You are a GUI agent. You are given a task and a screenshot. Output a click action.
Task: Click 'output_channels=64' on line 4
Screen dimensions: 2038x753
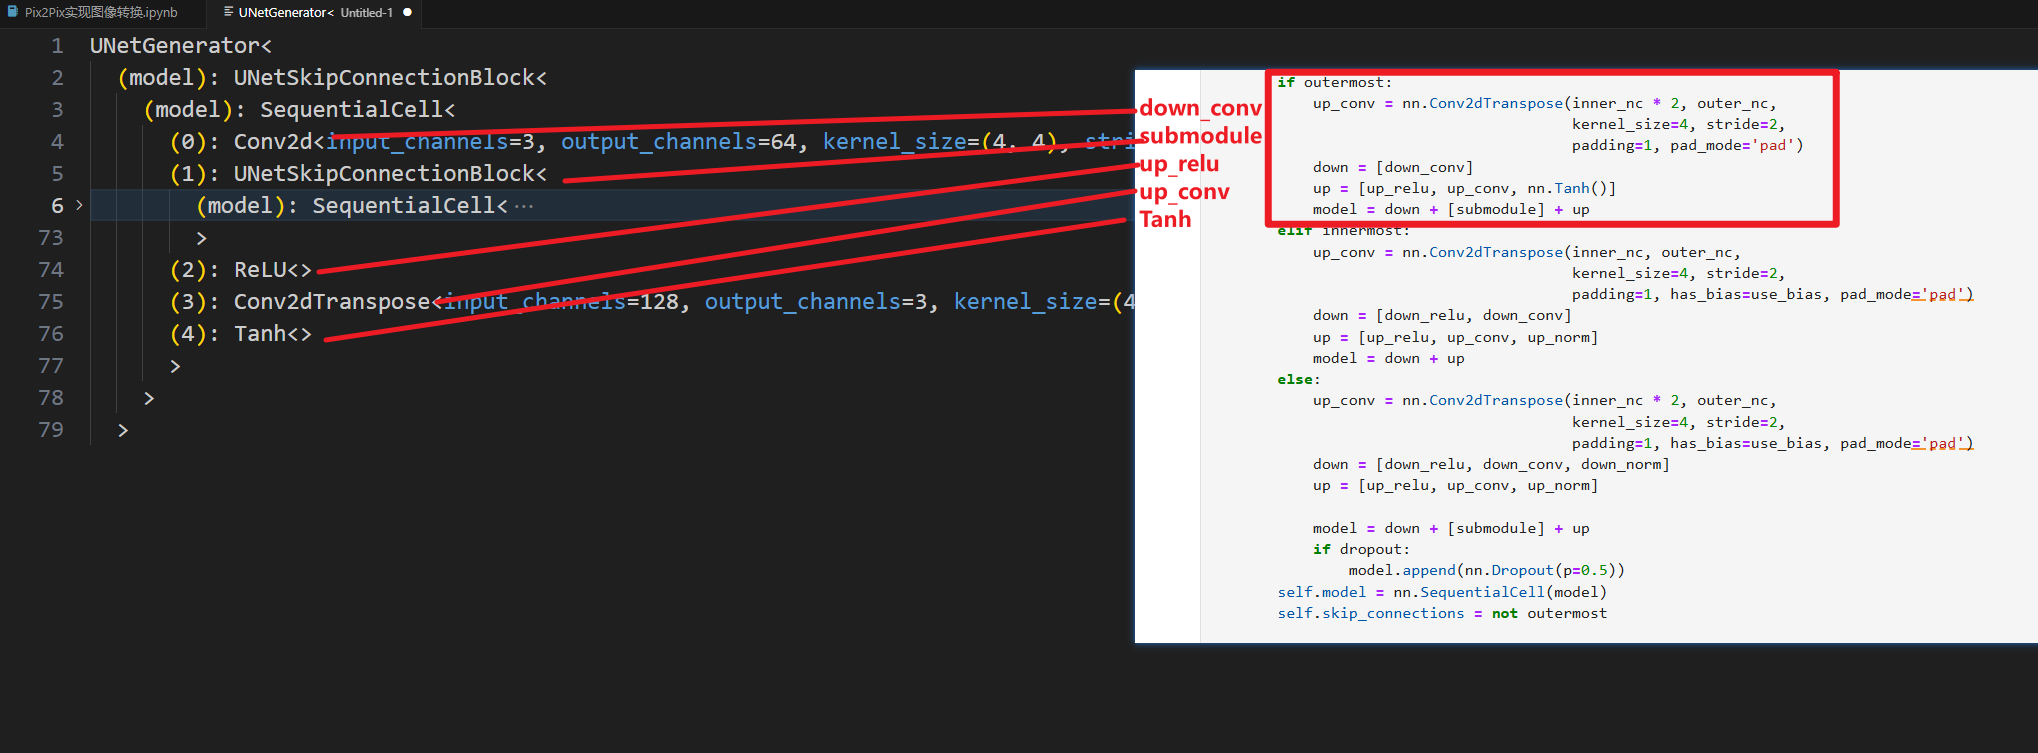click(x=679, y=142)
